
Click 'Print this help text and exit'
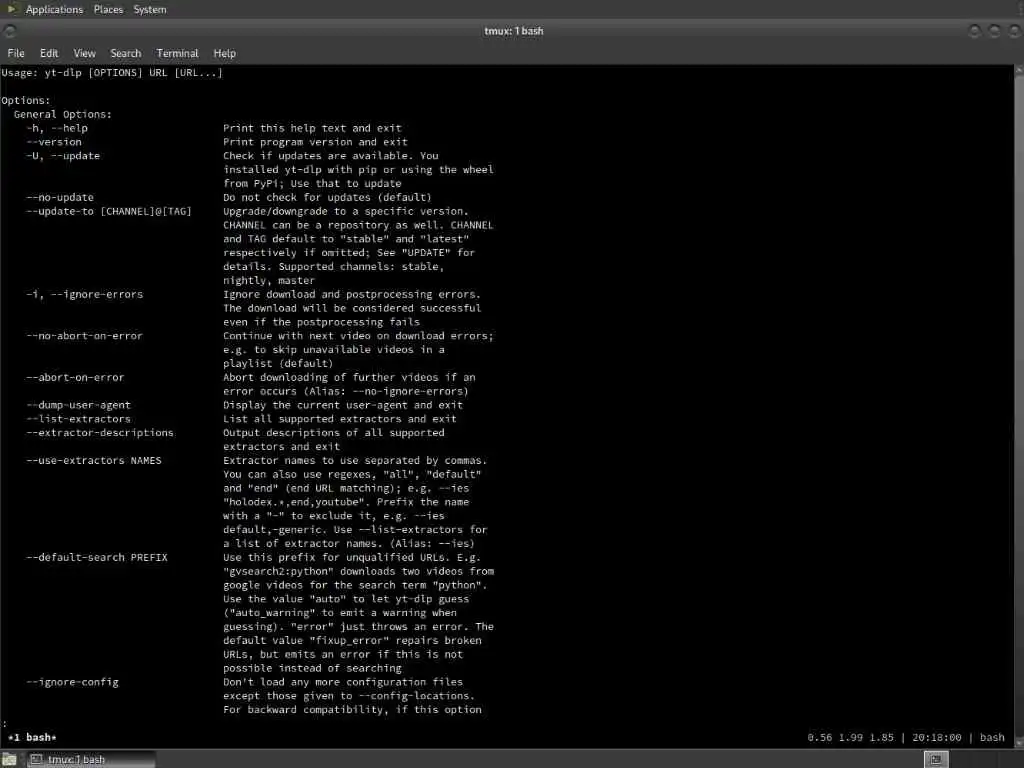click(312, 128)
